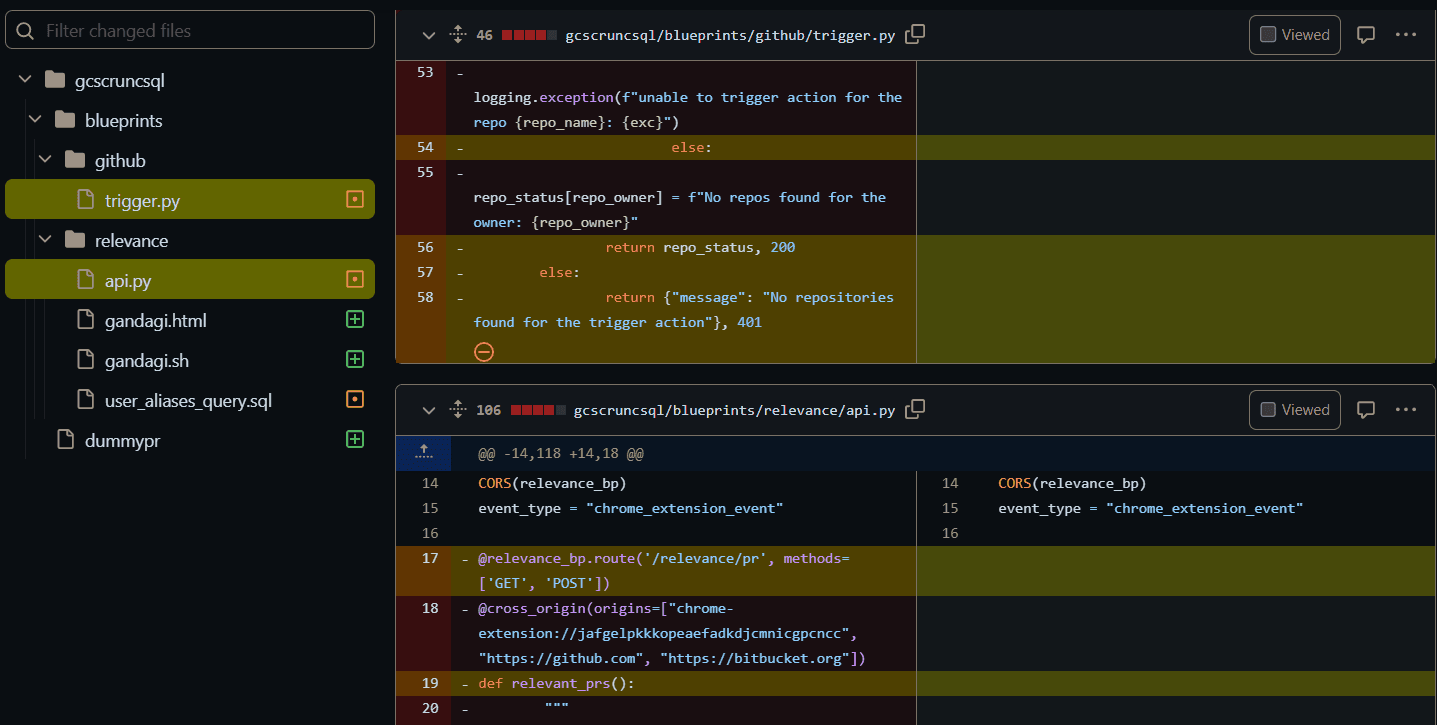The image size is (1437, 725).
Task: Copy the api.py file path
Action: [x=914, y=409]
